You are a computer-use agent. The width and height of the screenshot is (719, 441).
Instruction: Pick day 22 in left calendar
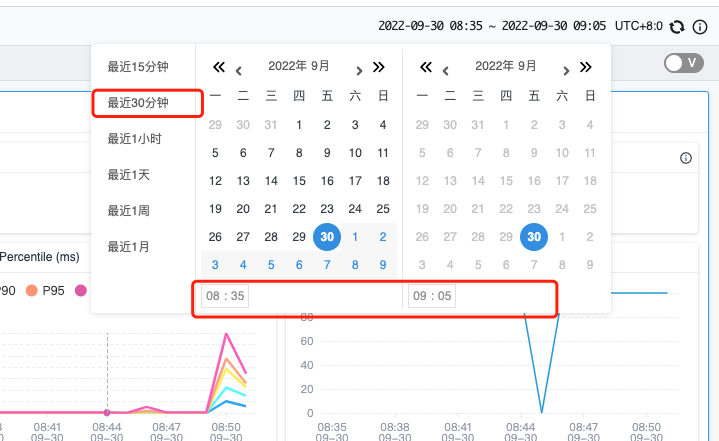pos(299,209)
